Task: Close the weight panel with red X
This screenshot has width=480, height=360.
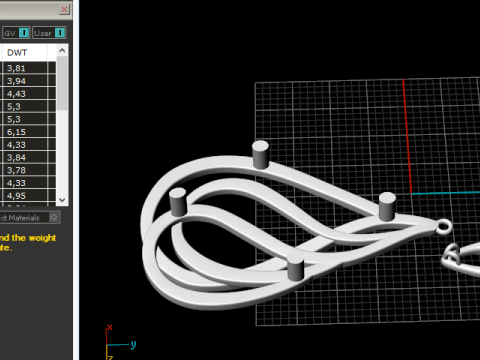Action: [x=64, y=9]
